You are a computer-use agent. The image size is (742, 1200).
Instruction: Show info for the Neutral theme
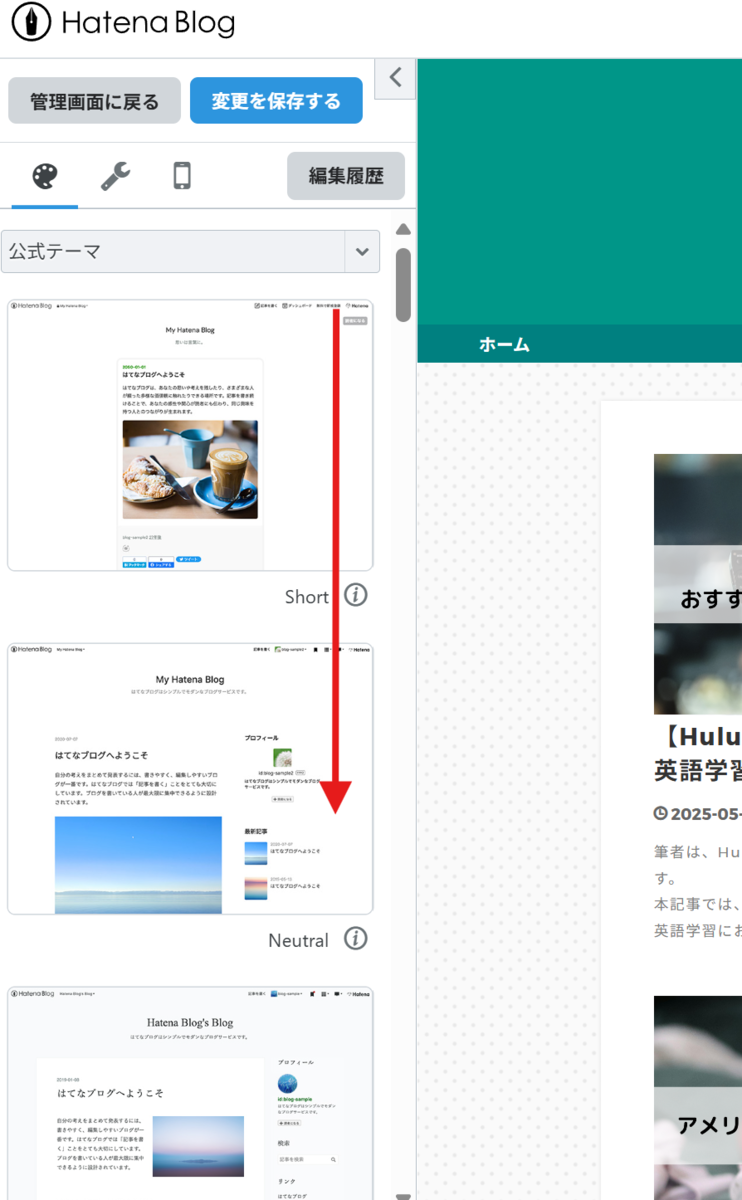(356, 939)
